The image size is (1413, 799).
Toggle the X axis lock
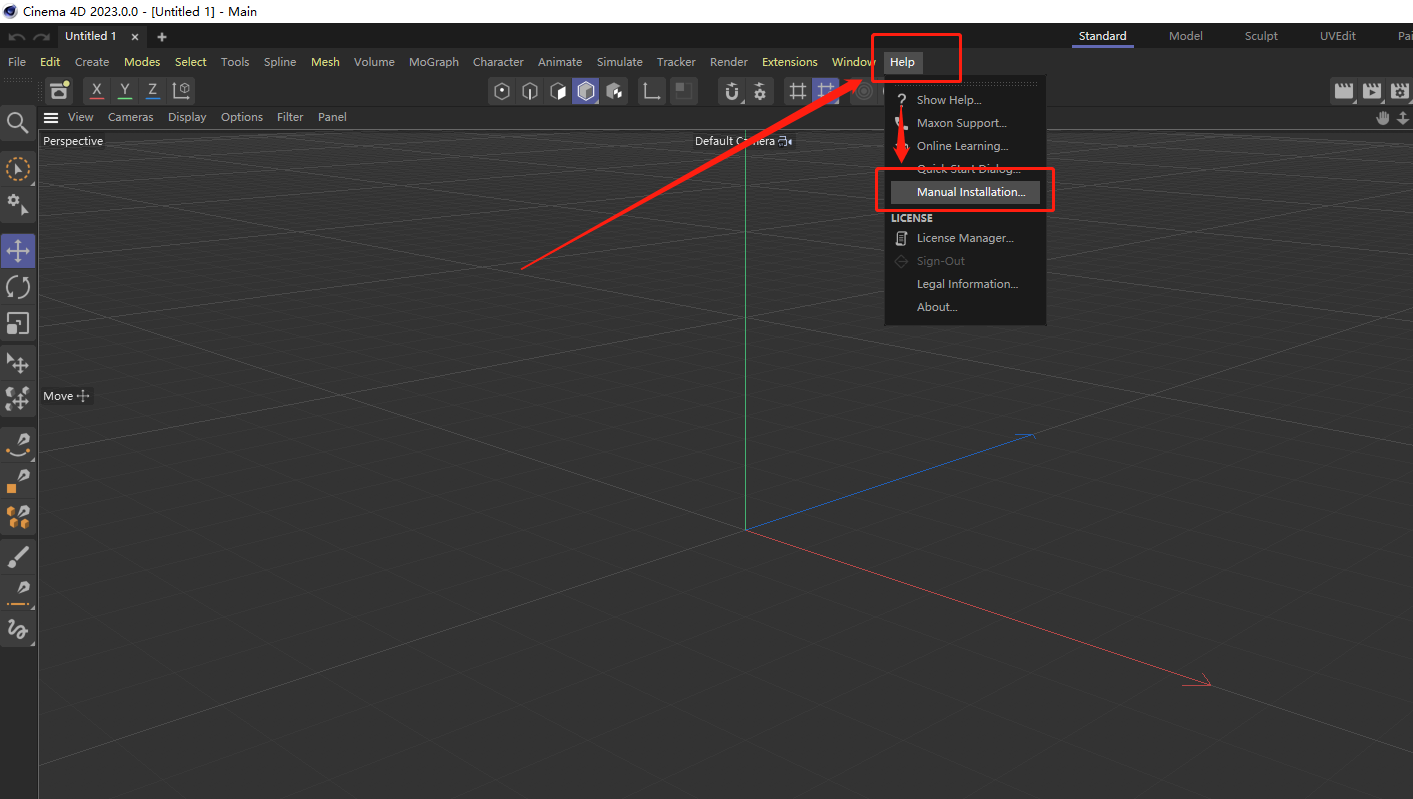coord(96,90)
